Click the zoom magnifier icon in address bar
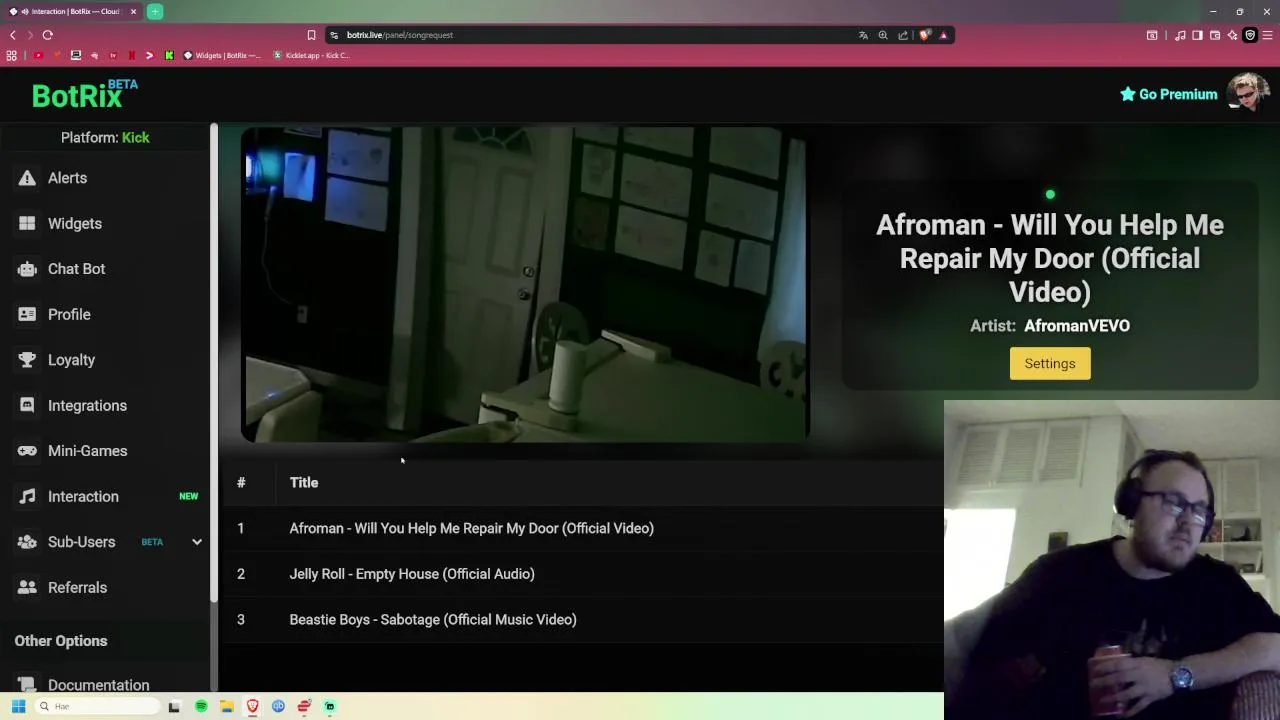This screenshot has height=720, width=1280. coord(883,35)
